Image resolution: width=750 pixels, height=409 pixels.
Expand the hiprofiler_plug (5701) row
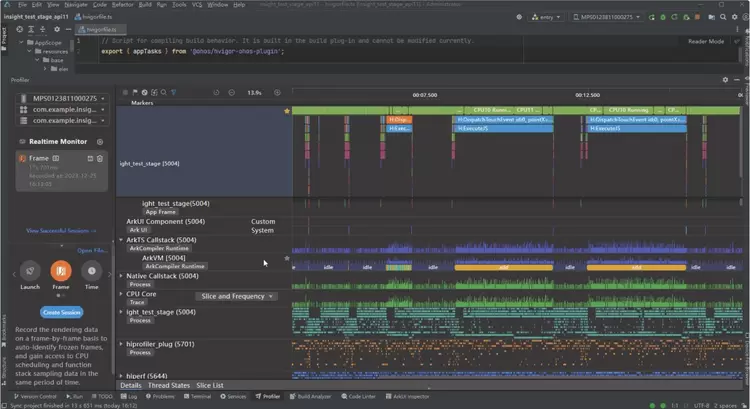122,344
